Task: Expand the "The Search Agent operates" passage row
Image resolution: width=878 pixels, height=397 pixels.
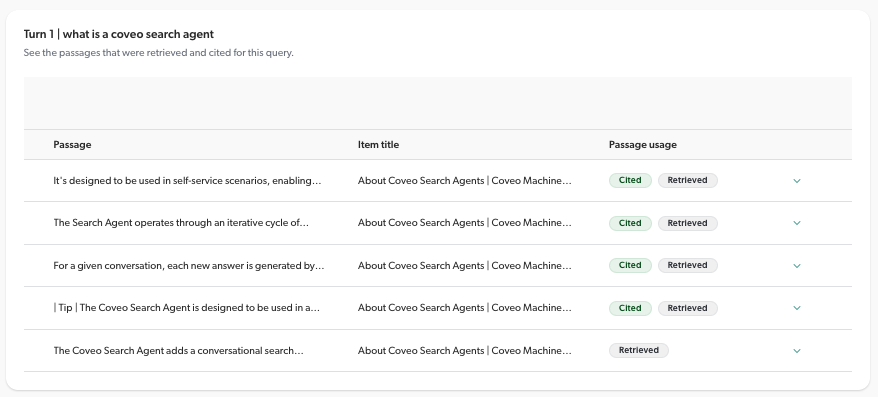Action: pos(797,223)
